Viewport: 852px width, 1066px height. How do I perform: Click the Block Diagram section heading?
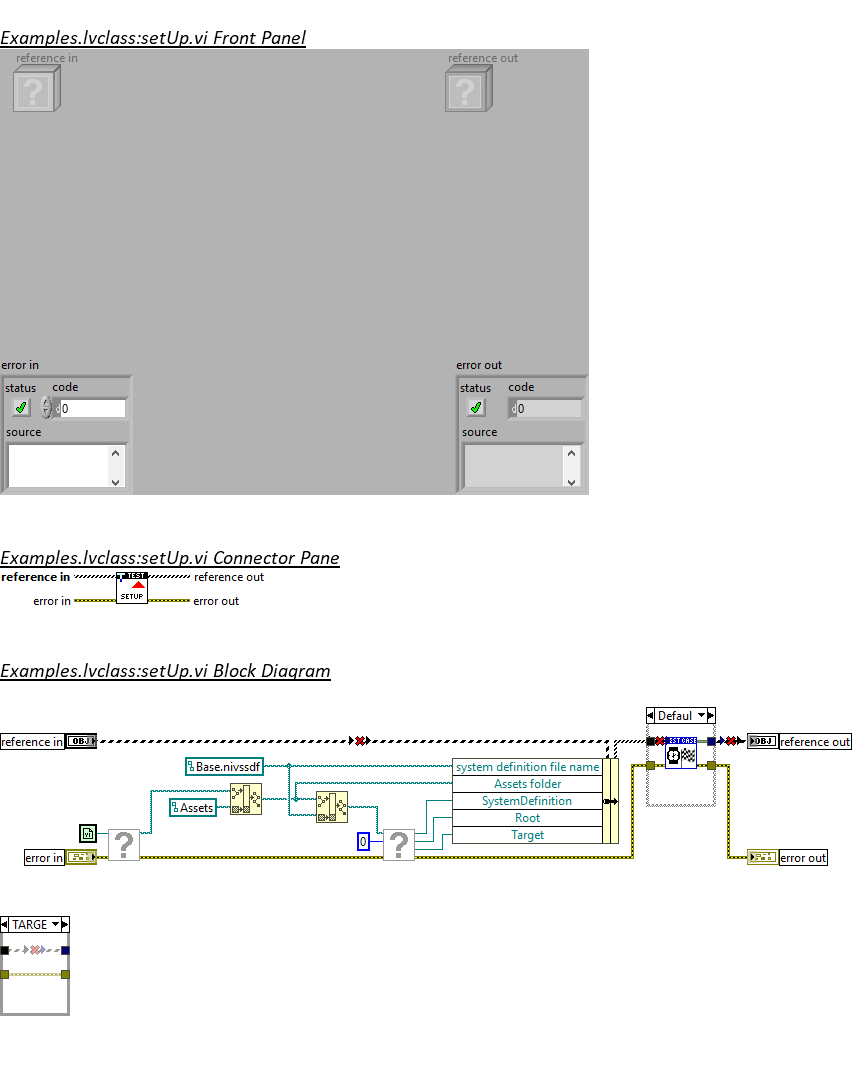click(x=165, y=670)
